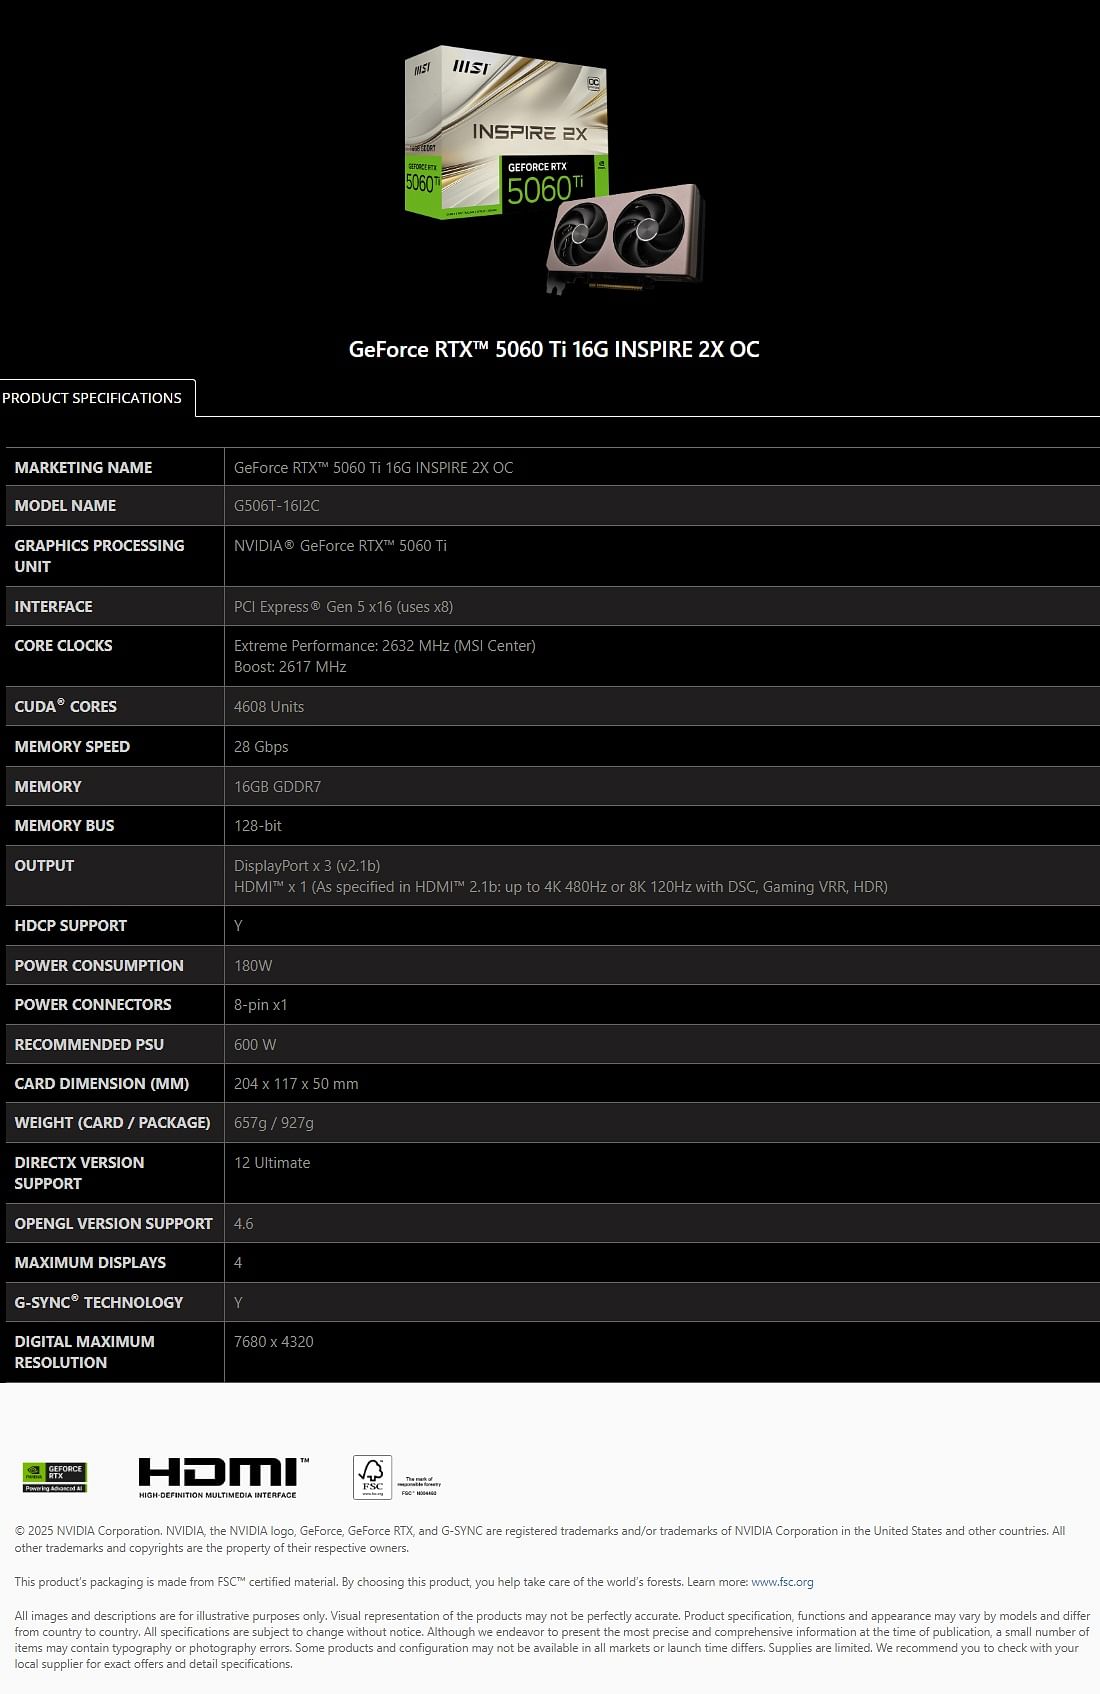Select the '7680 x 4320' value
Screen dimensions: 1100x1694
pos(274,1342)
